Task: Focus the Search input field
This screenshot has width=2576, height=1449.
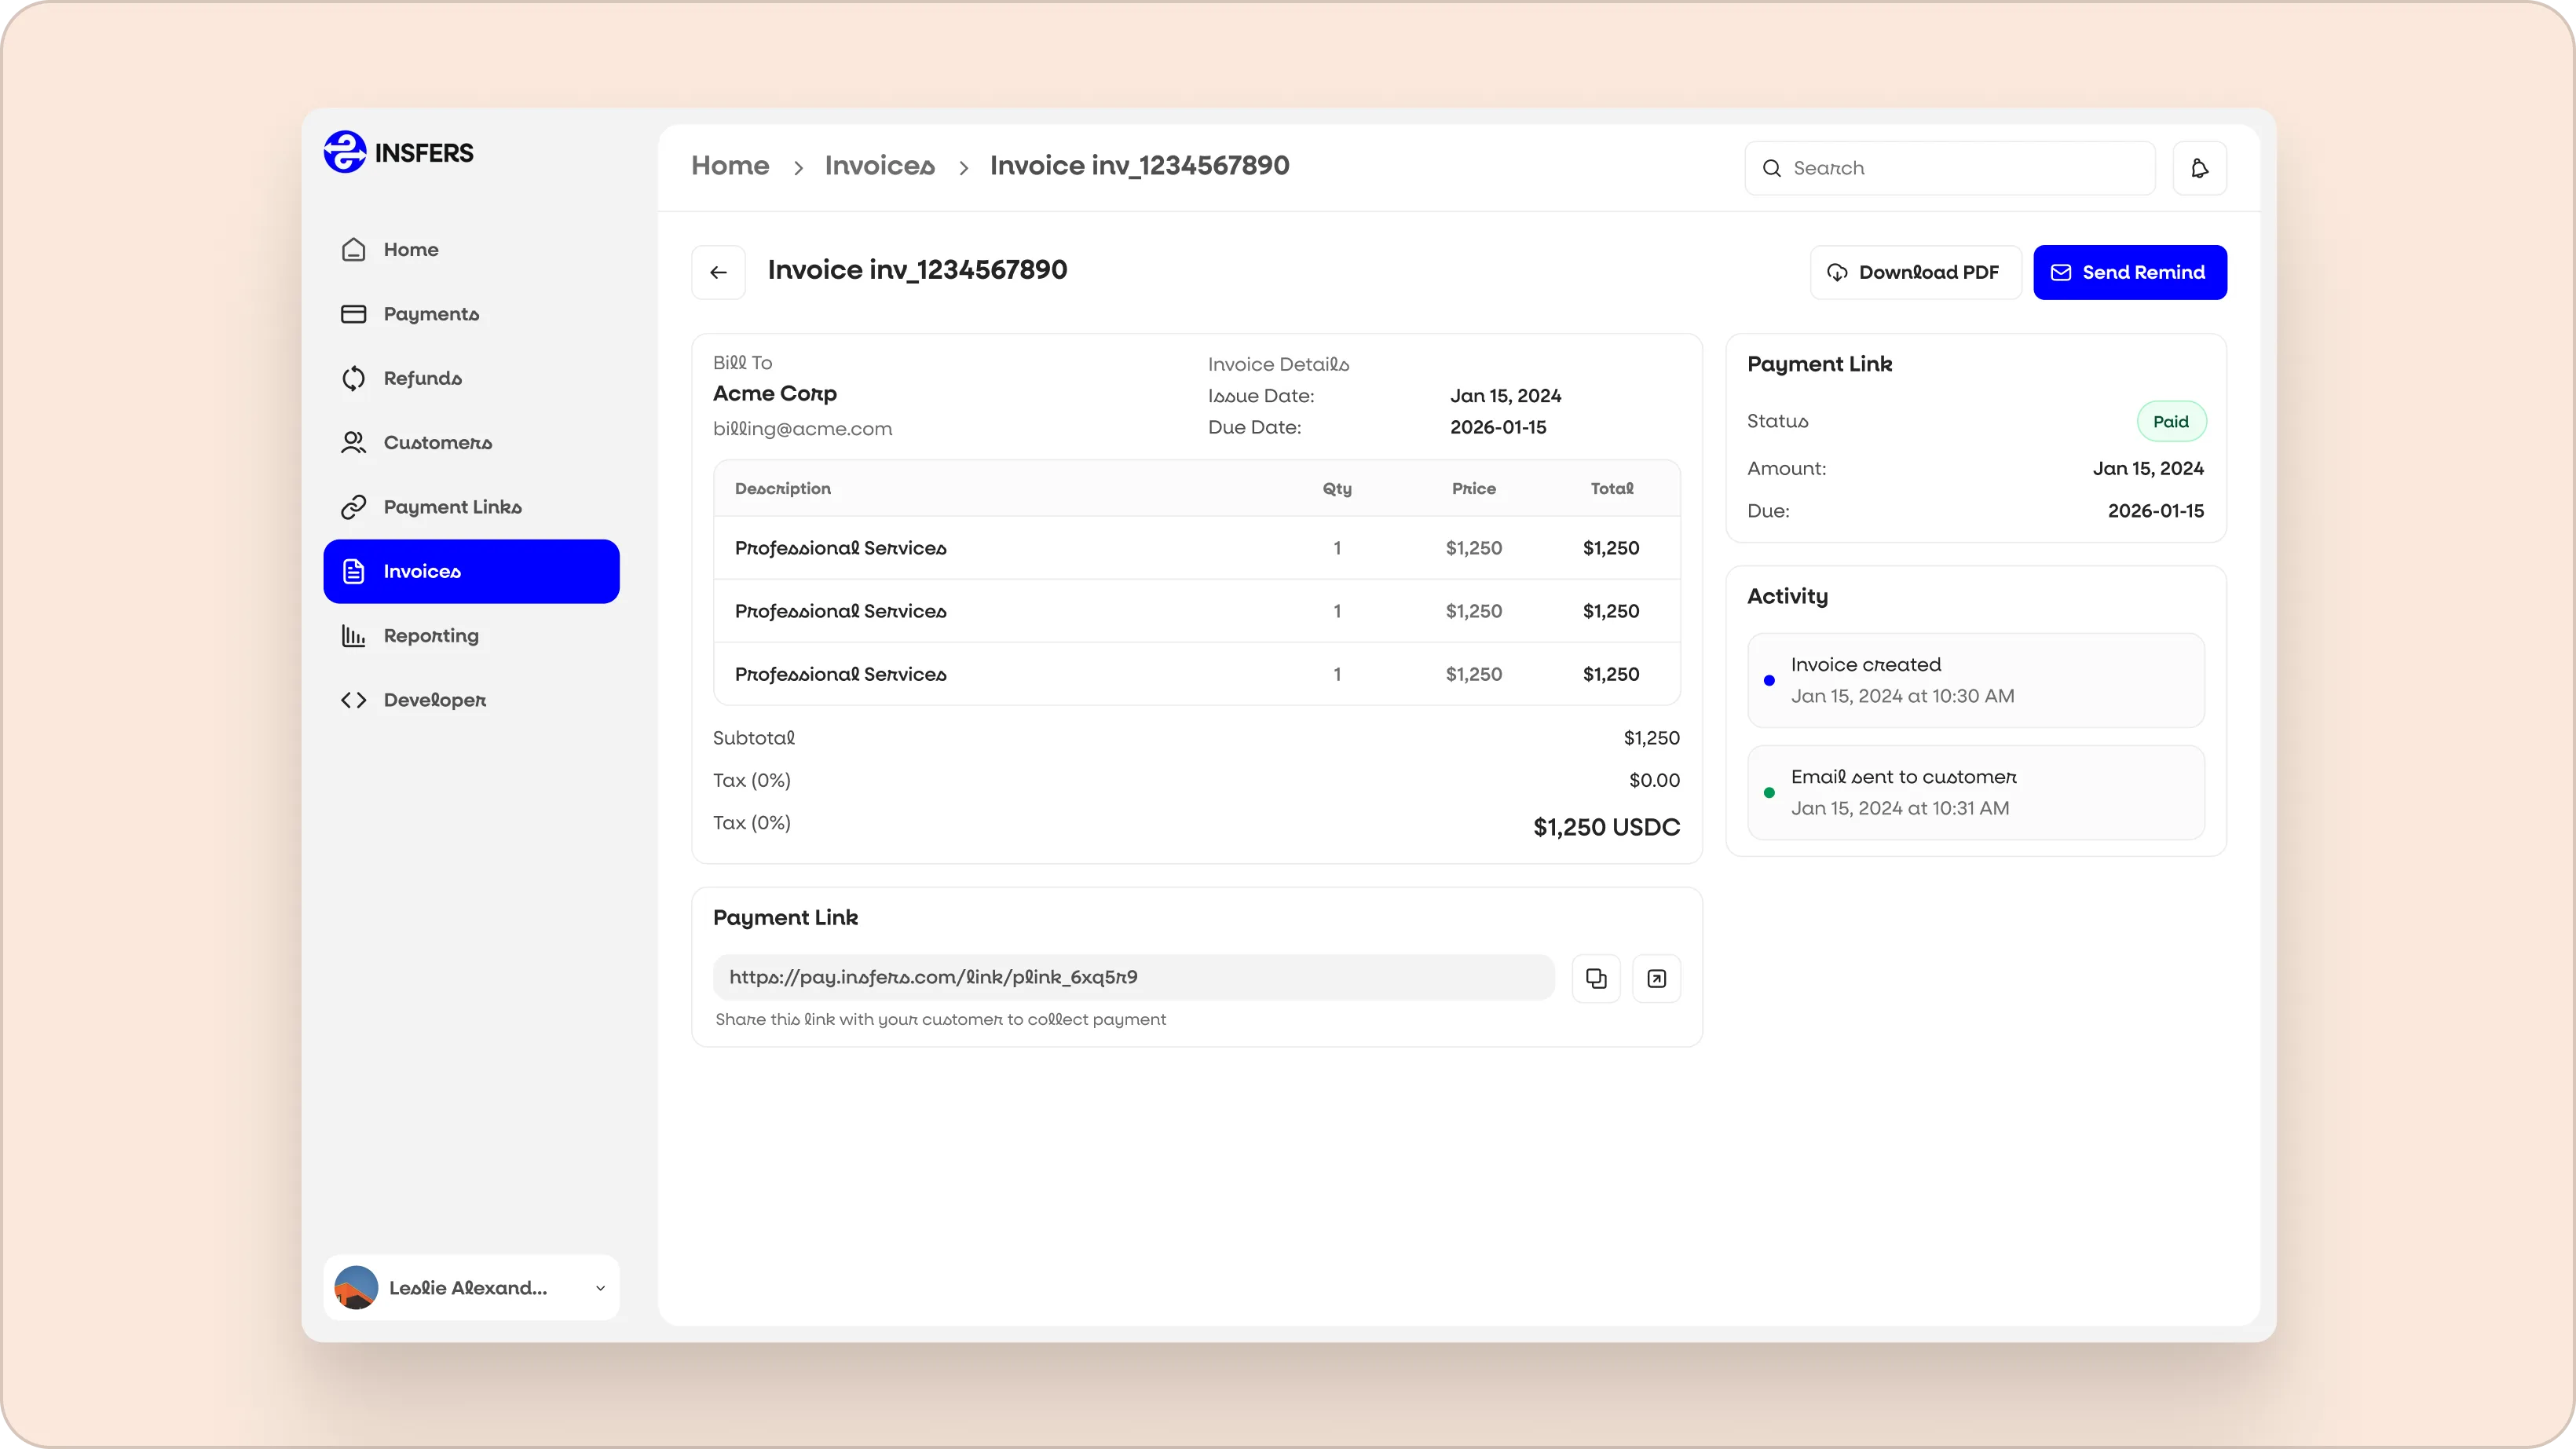Action: coord(1949,168)
